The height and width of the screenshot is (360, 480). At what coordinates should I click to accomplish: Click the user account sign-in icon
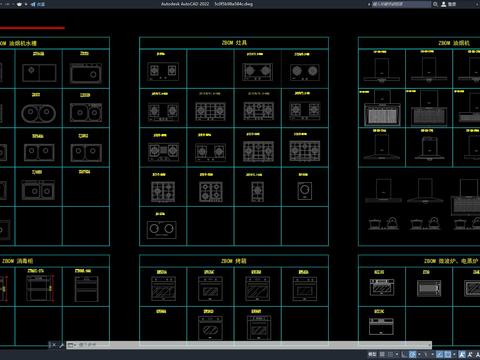click(444, 4)
